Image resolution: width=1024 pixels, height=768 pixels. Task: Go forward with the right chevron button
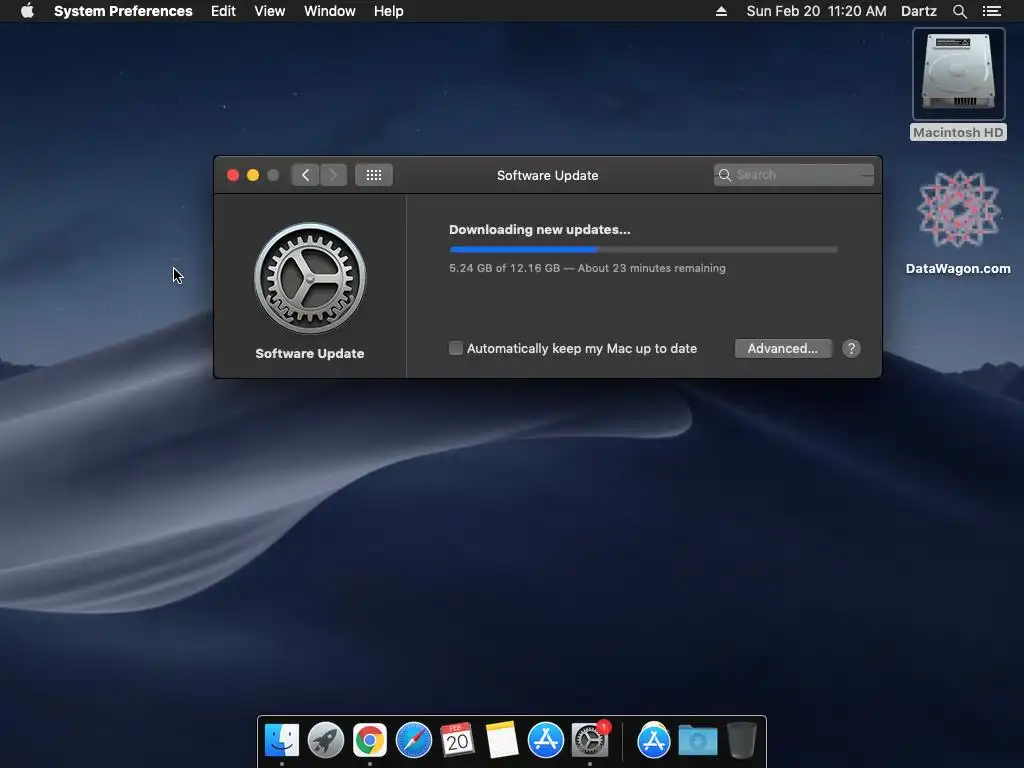333,175
